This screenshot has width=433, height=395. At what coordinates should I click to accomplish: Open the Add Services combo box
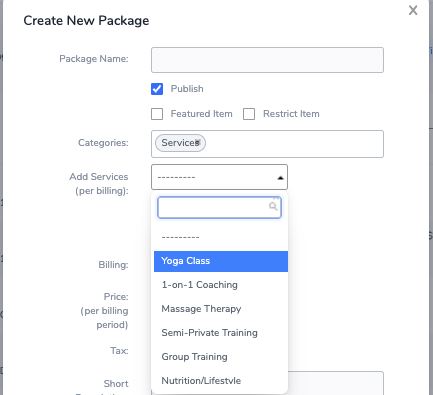219,177
